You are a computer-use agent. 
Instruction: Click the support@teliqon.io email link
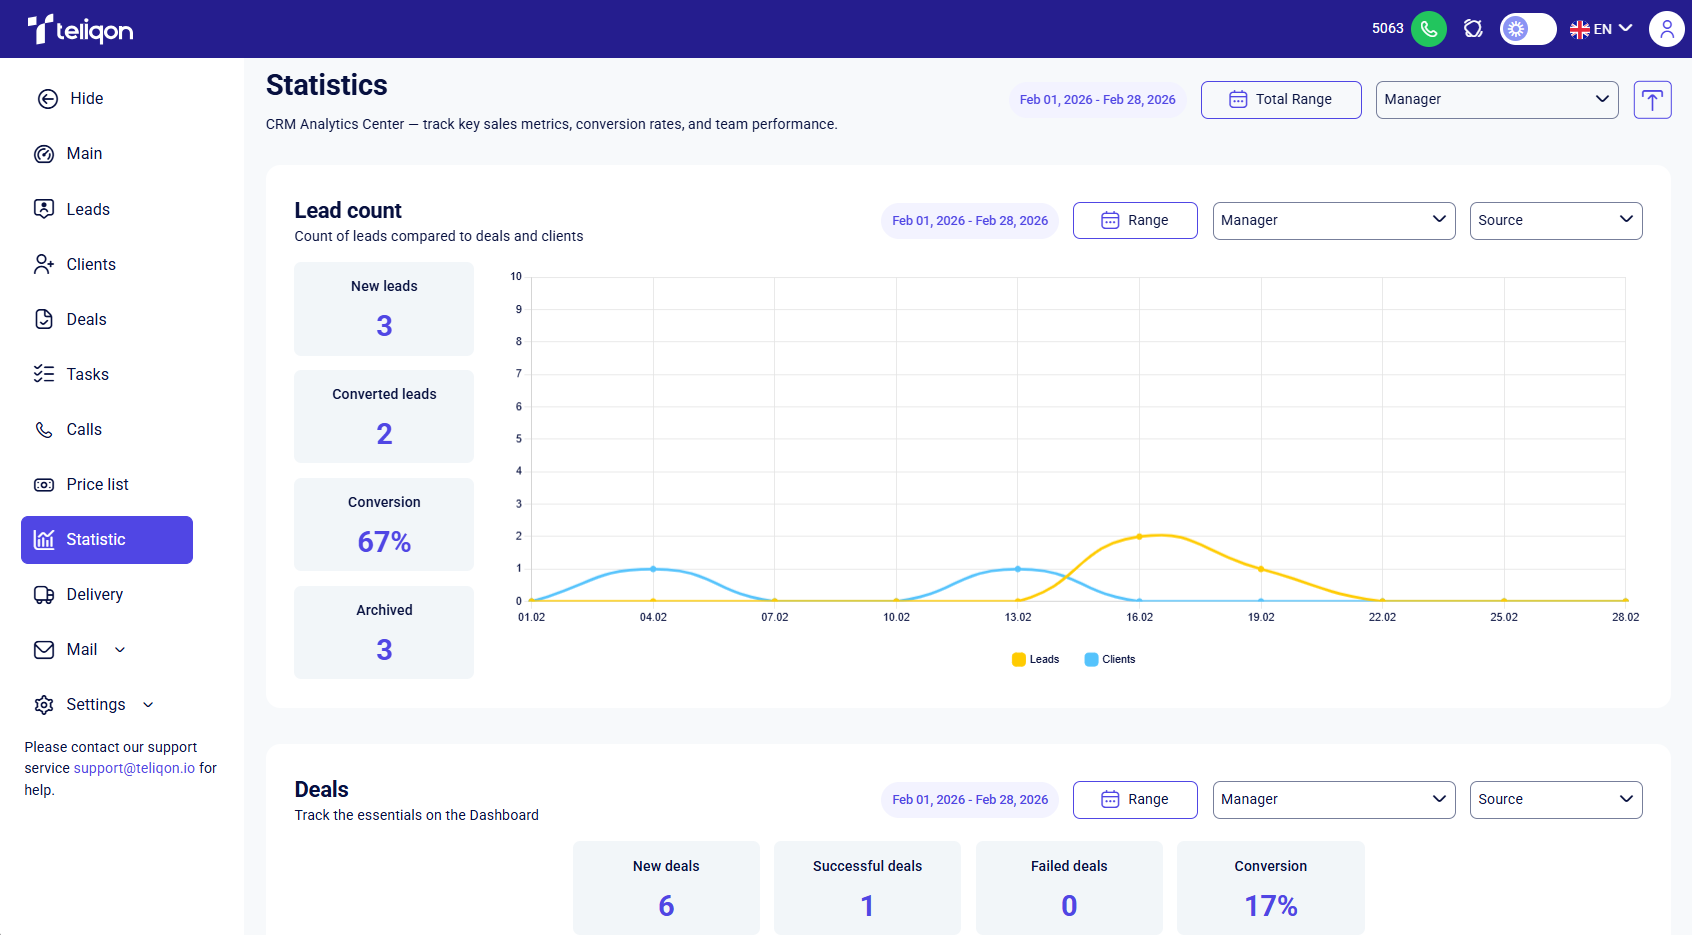[x=134, y=769]
